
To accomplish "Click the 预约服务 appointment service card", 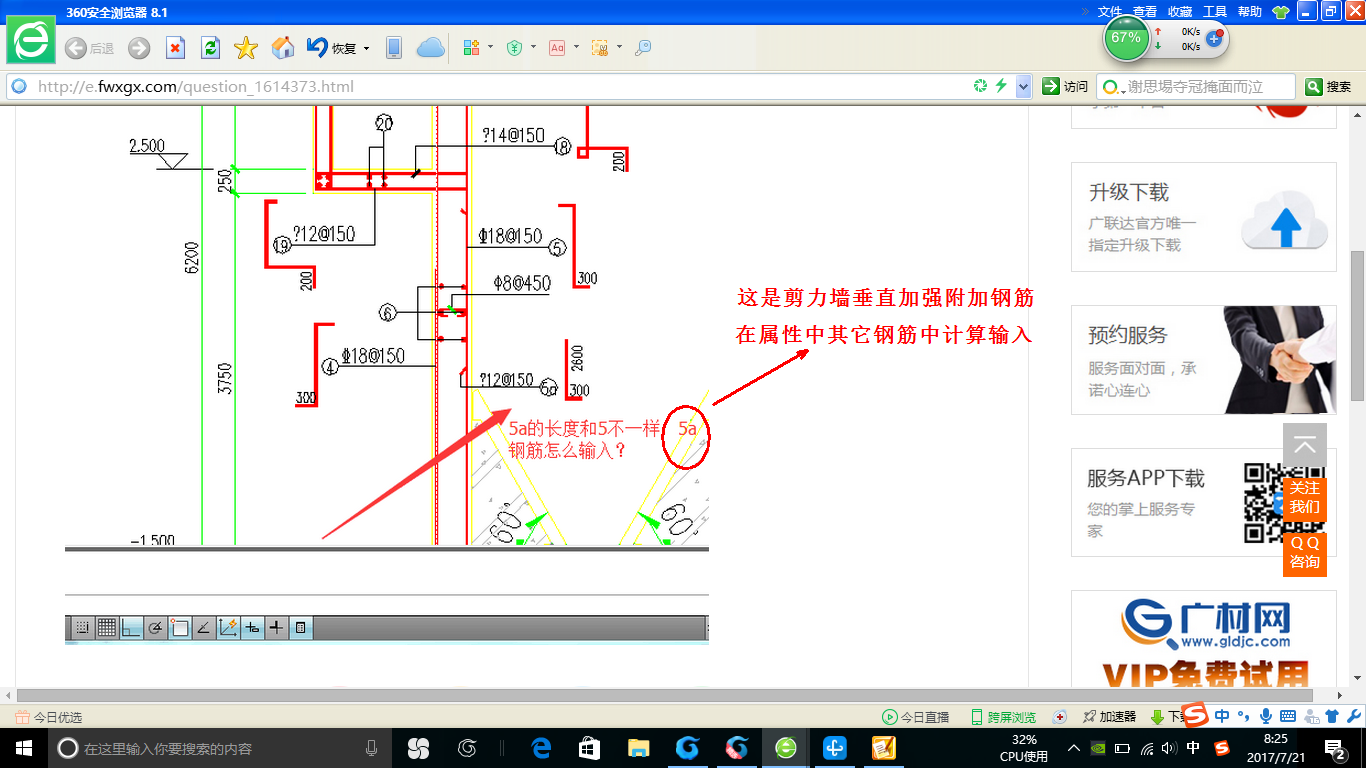I will point(1204,360).
